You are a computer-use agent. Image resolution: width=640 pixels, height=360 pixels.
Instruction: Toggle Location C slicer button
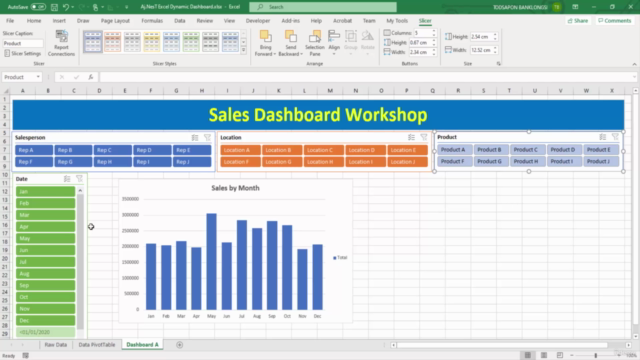324,150
